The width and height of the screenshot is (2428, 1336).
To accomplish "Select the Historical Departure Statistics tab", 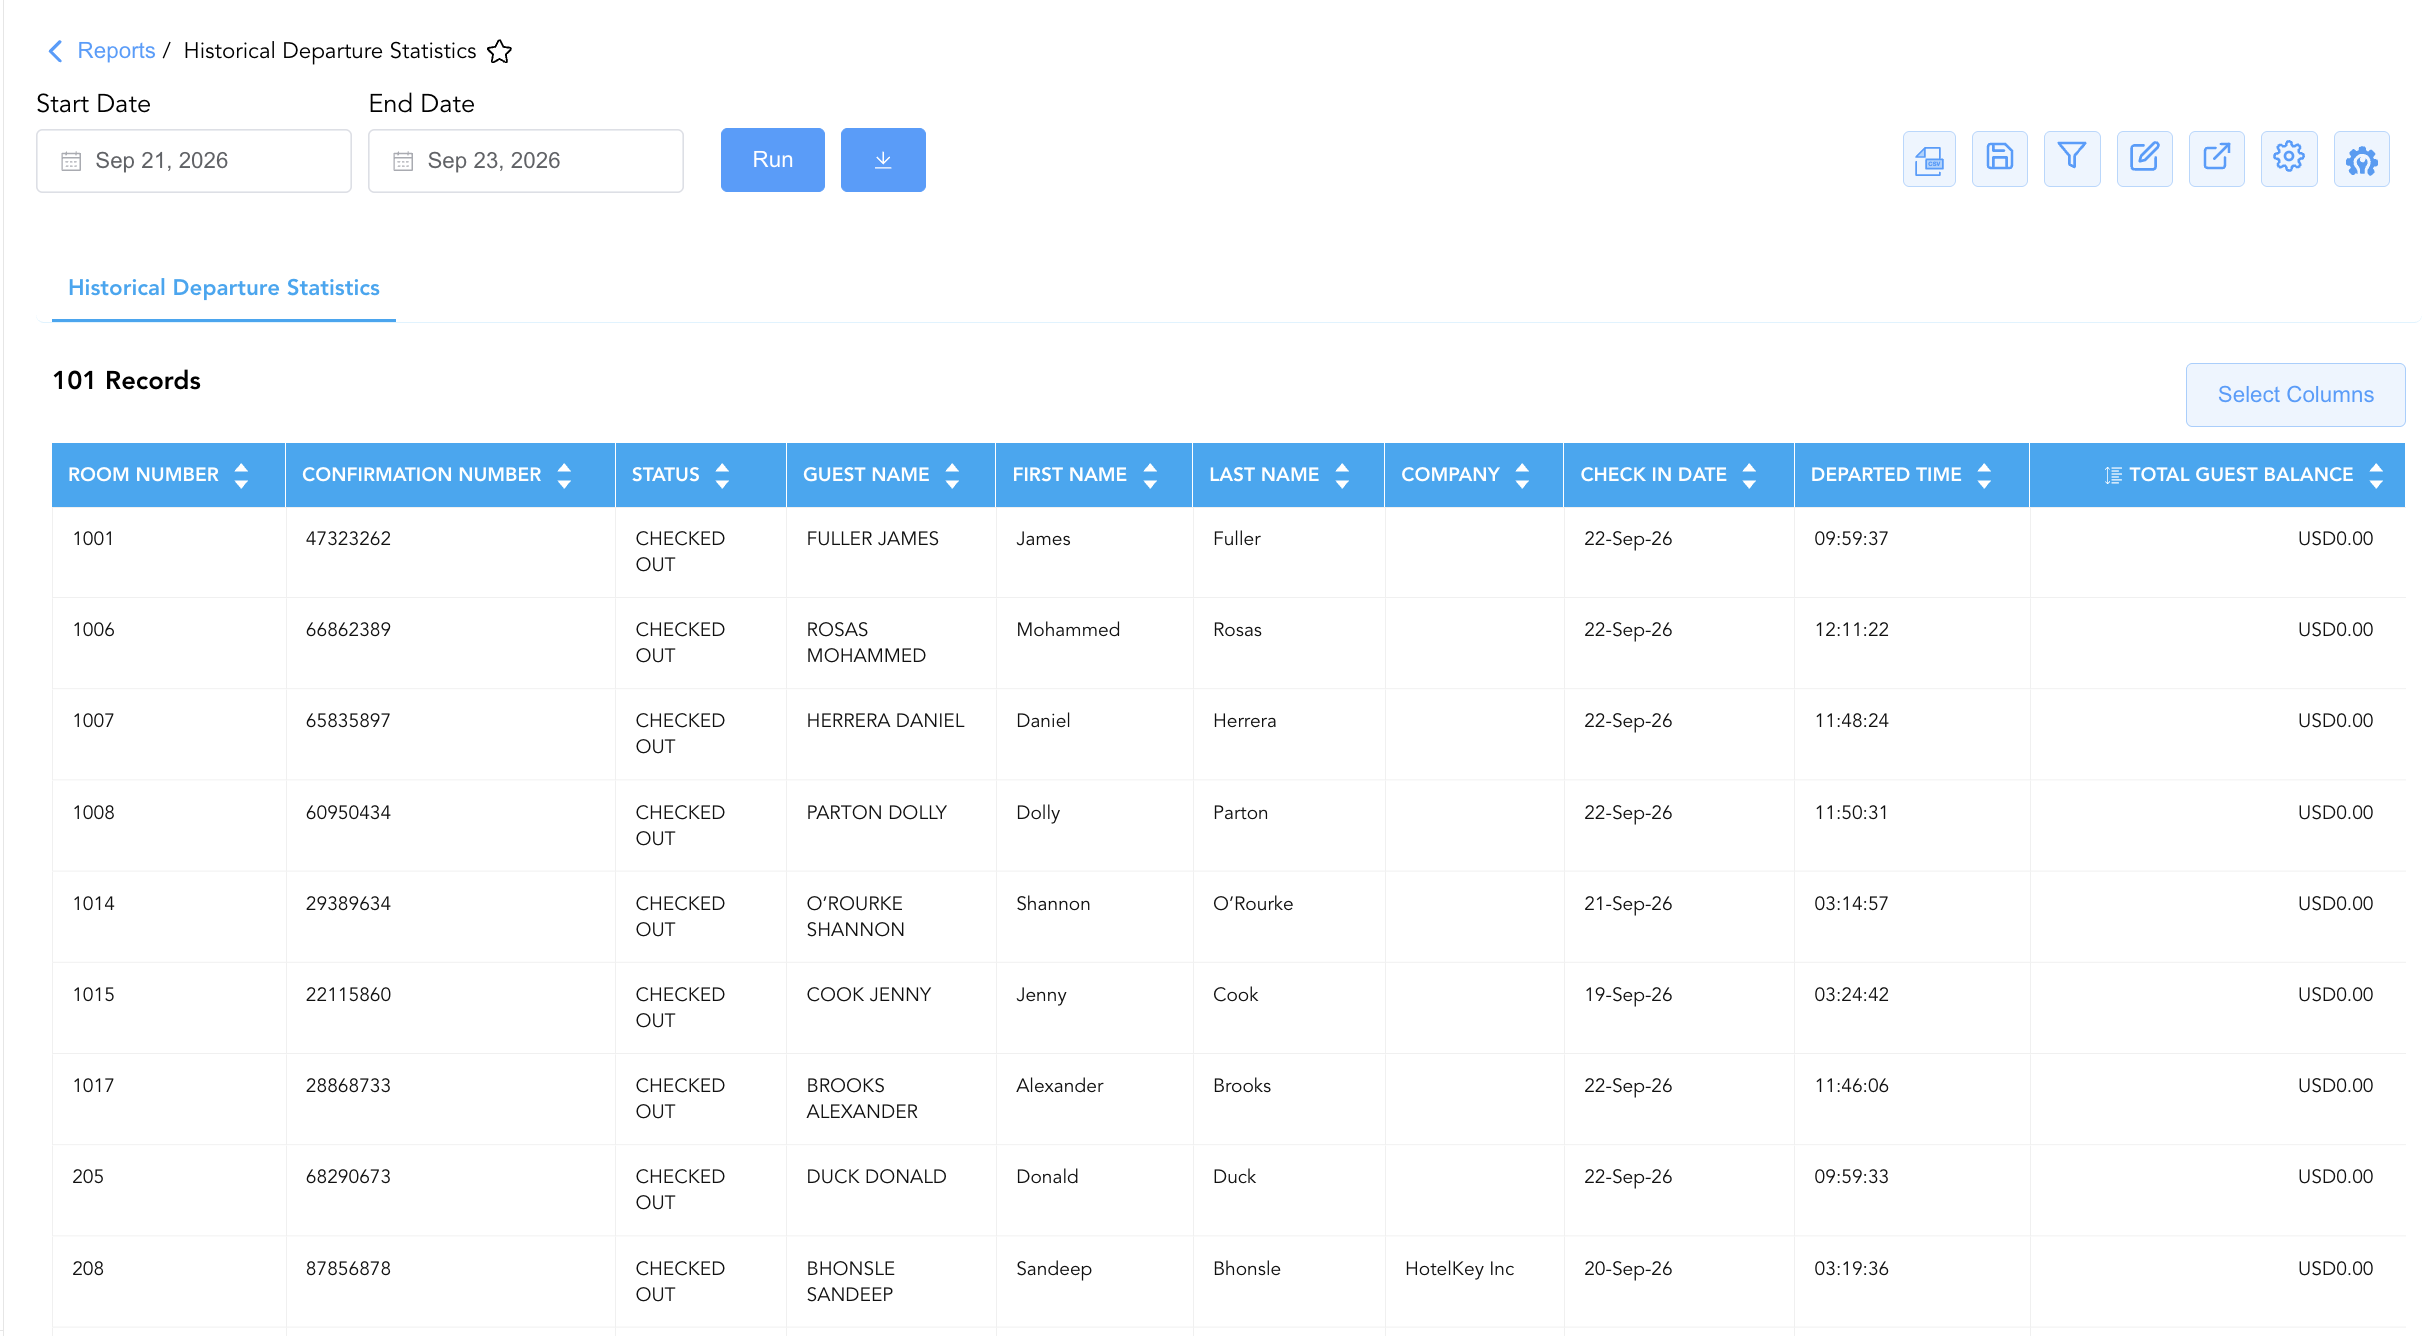I will [x=224, y=288].
